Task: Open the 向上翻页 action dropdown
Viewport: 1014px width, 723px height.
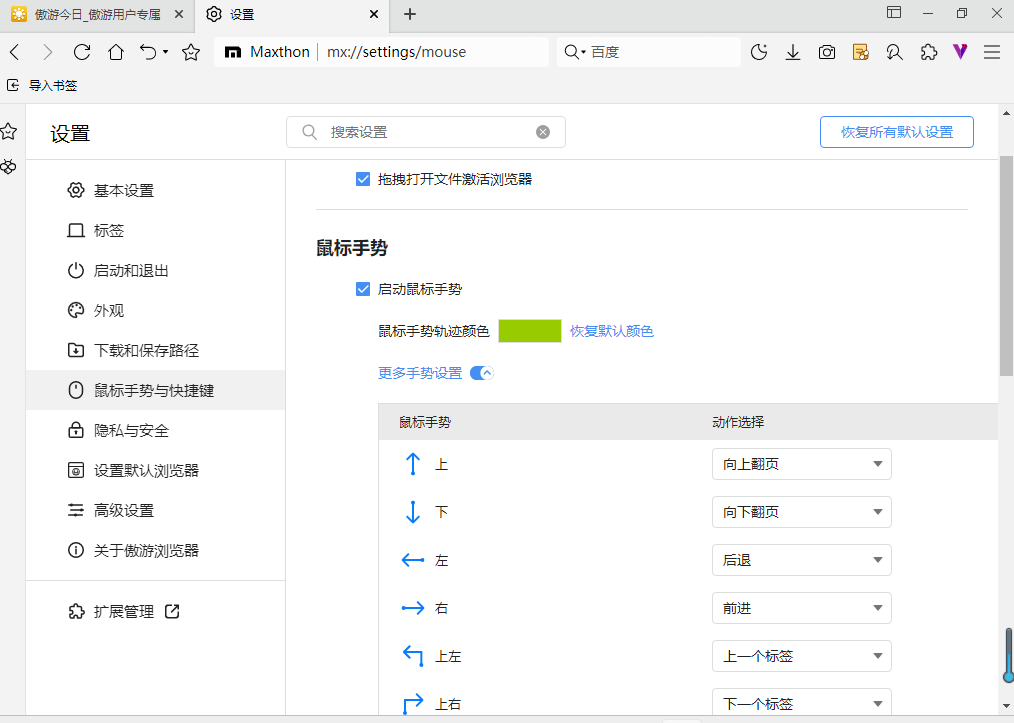Action: point(801,464)
